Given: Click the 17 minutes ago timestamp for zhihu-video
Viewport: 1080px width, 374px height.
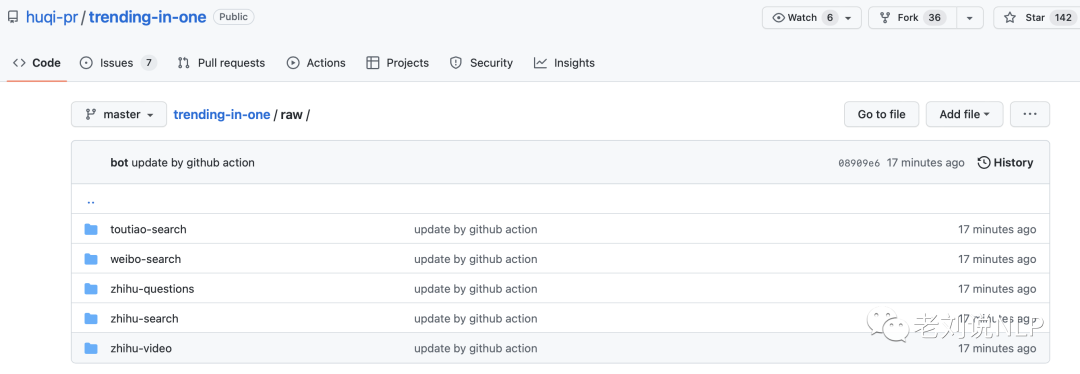Looking at the screenshot, I should pyautogui.click(x=997, y=348).
